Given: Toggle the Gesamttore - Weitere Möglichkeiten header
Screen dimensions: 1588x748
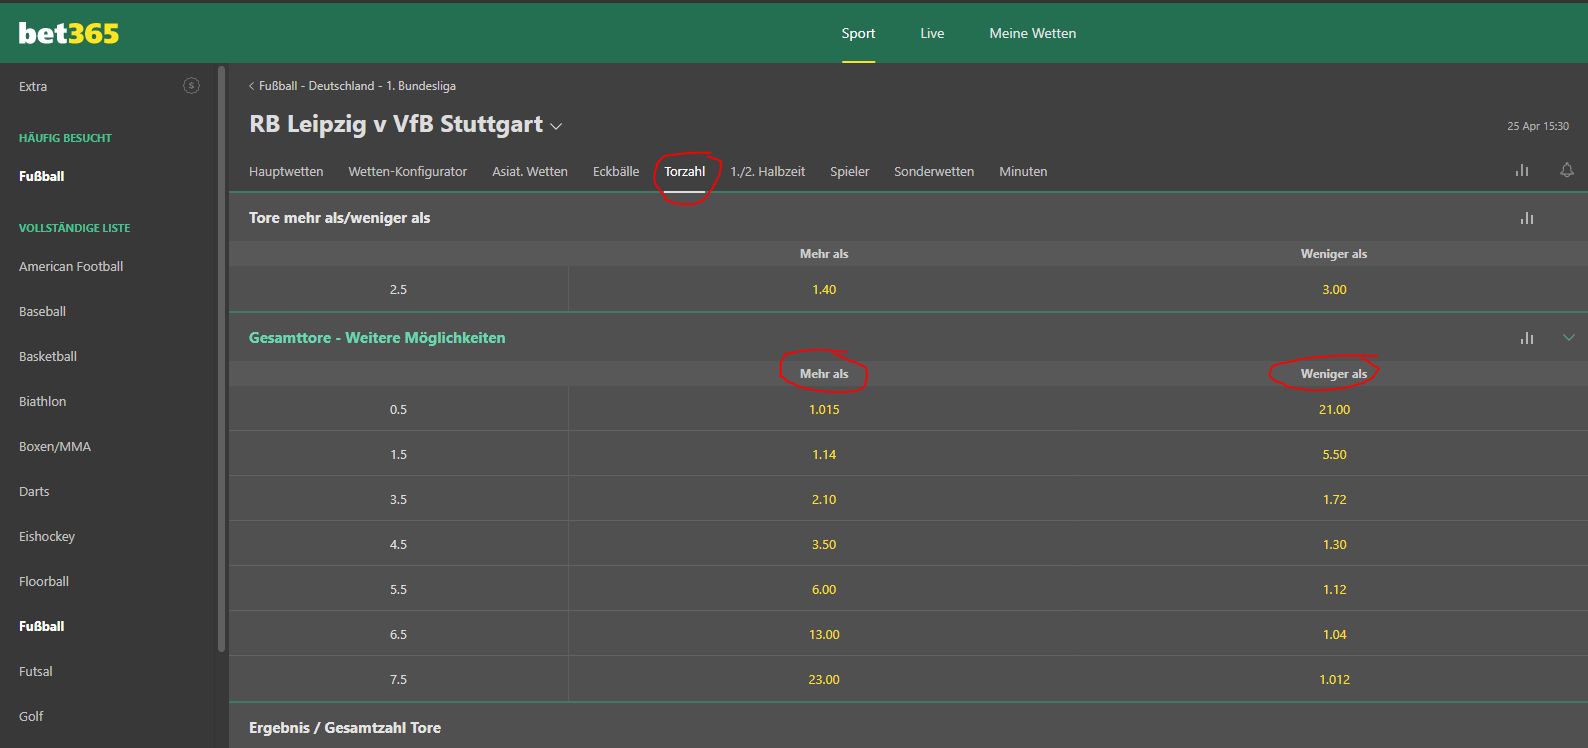Looking at the screenshot, I should point(908,337).
